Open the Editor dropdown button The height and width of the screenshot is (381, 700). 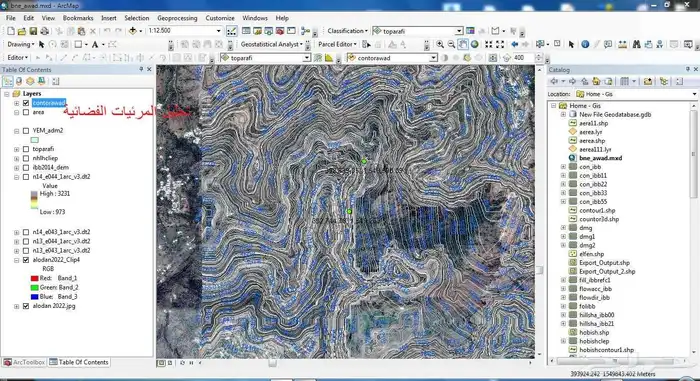coord(18,58)
